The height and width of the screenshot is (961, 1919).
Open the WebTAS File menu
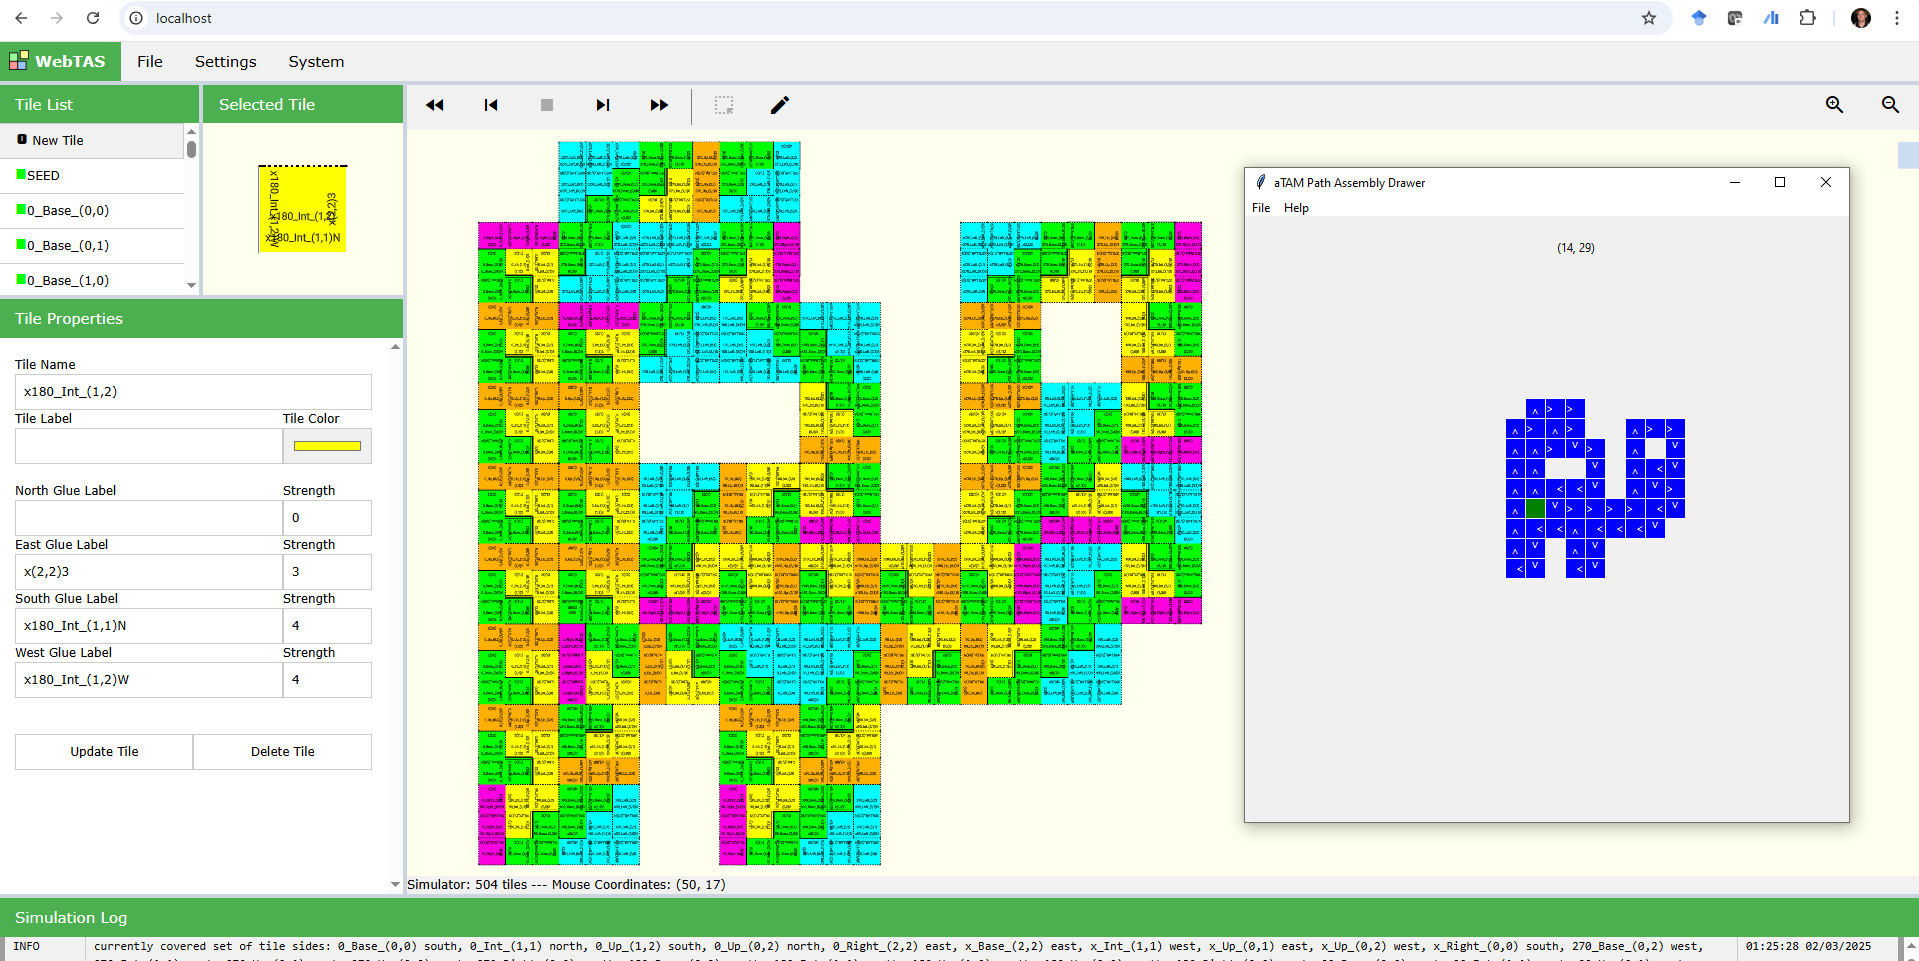150,62
